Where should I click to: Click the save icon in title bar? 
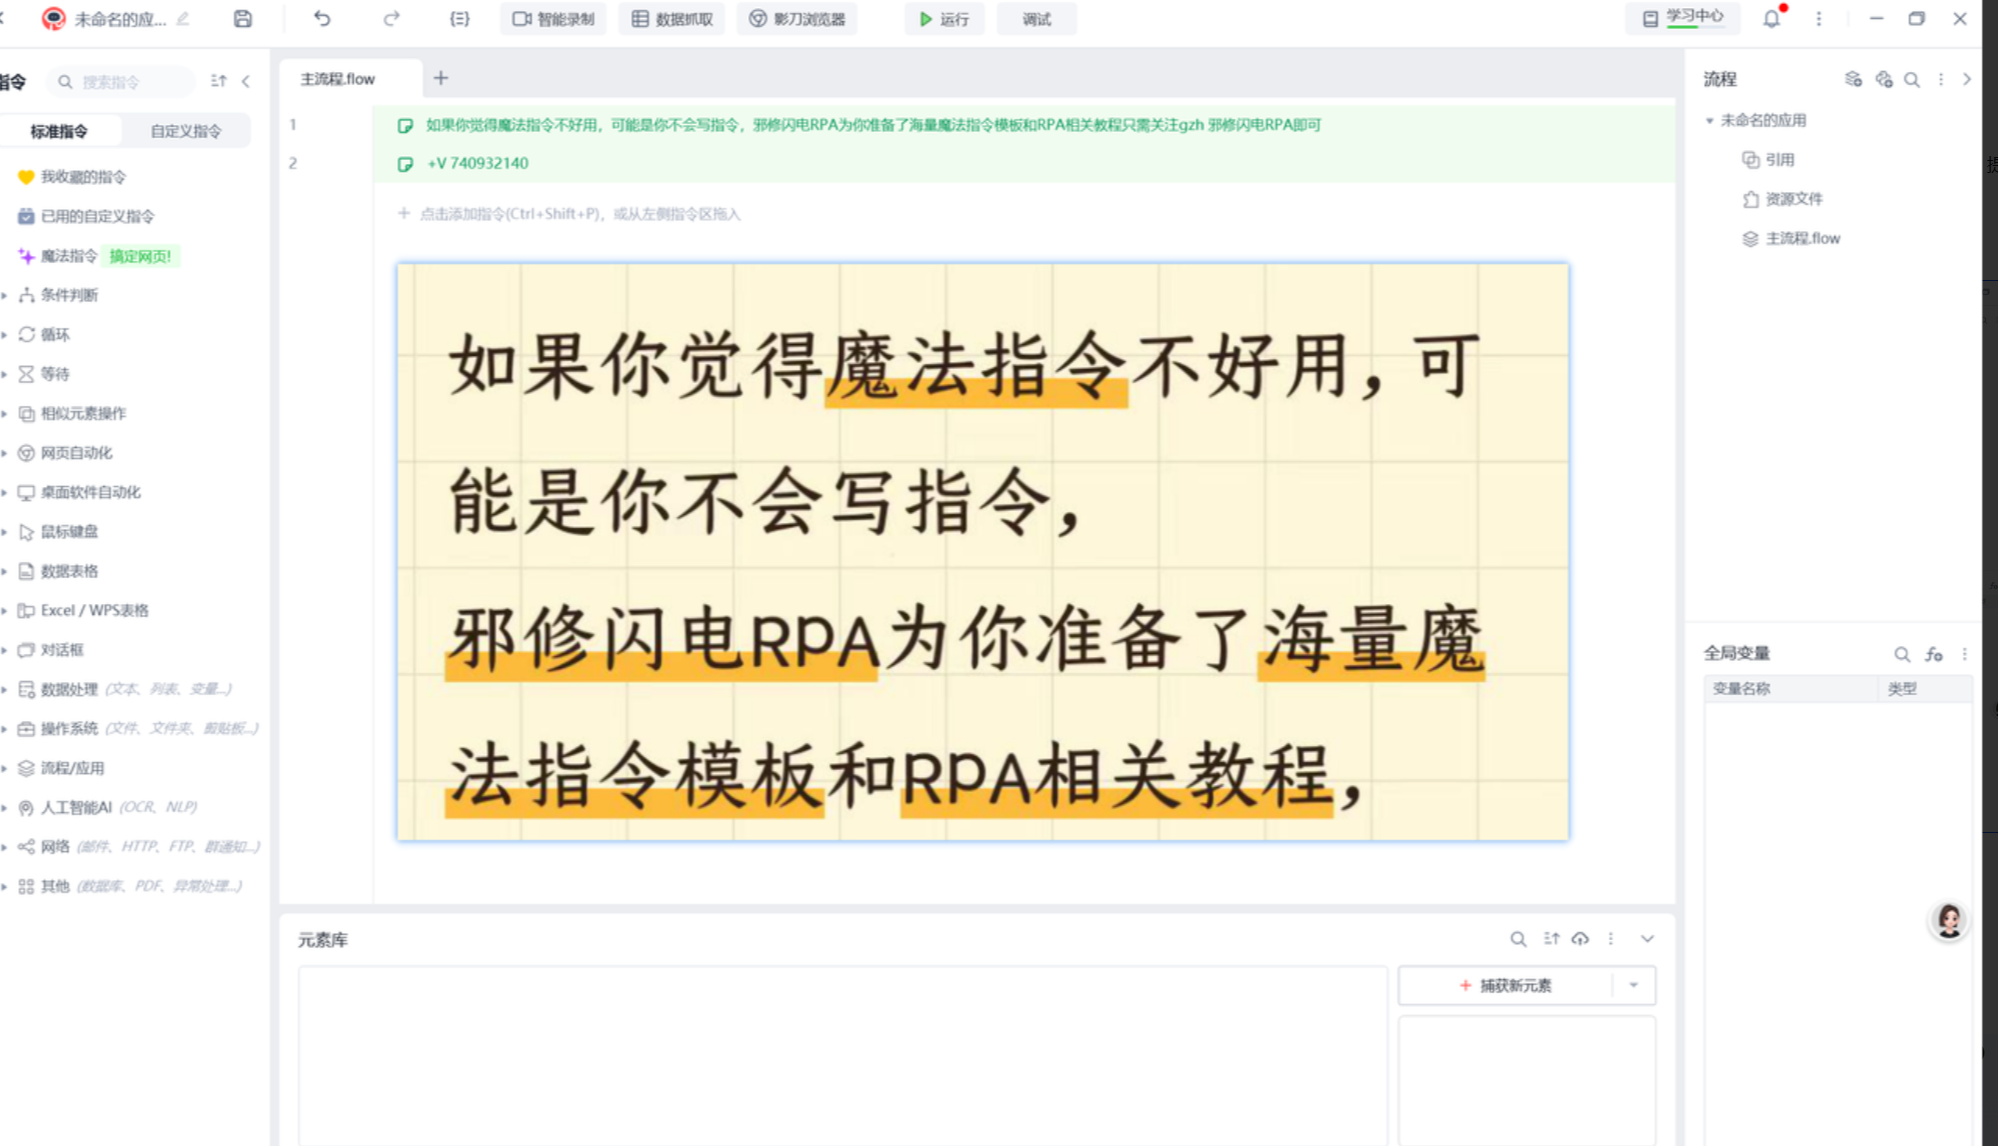click(242, 19)
